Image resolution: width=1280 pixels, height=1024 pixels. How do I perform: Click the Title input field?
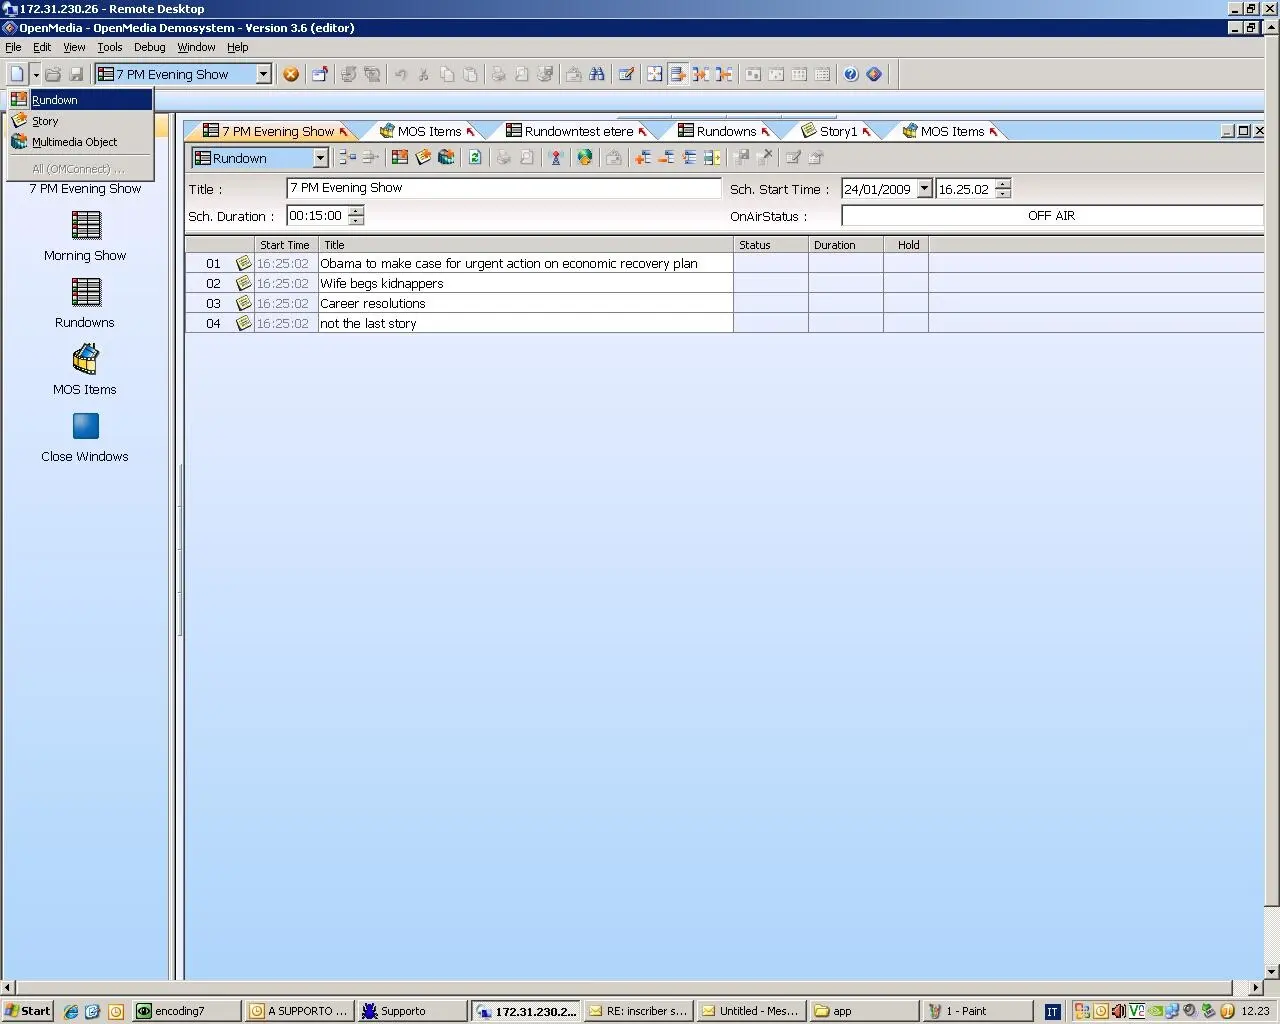tap(503, 188)
